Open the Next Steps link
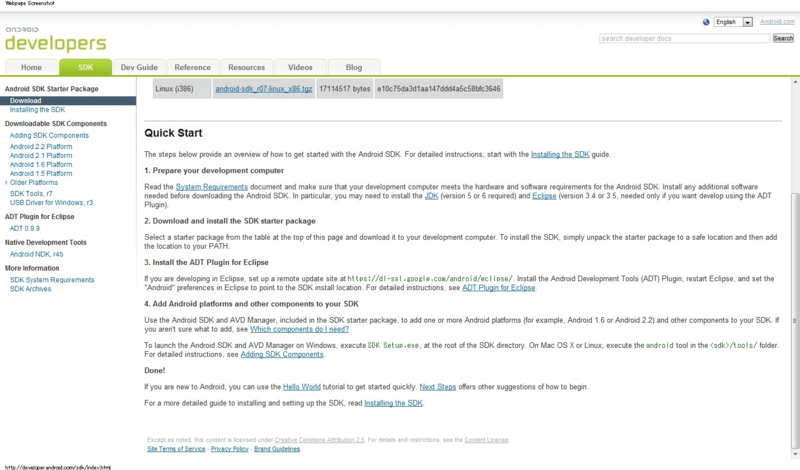 click(x=438, y=387)
